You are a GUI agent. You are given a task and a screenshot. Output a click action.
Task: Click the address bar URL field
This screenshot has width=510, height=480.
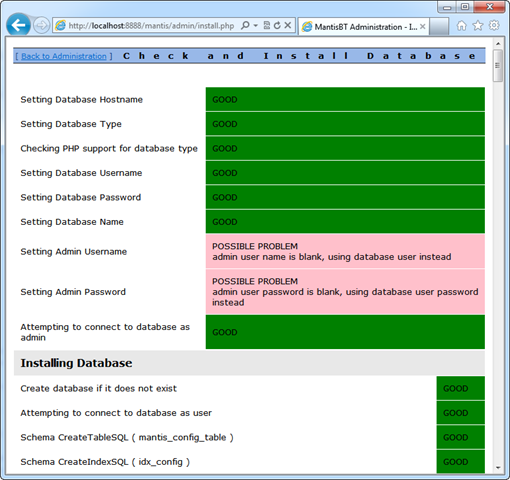151,26
